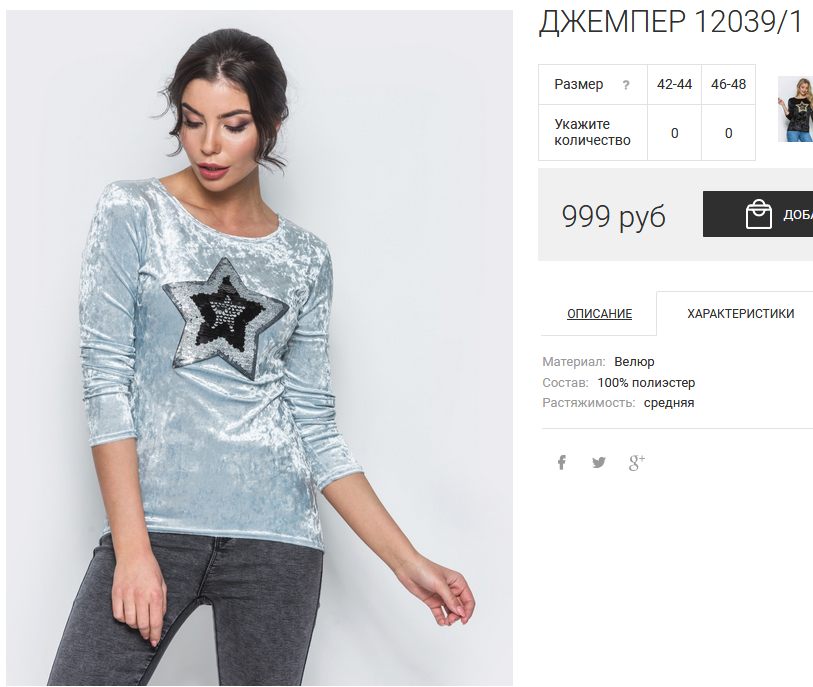The height and width of the screenshot is (687, 813).
Task: Open the ОПИСАНИЕ tab
Action: [599, 314]
